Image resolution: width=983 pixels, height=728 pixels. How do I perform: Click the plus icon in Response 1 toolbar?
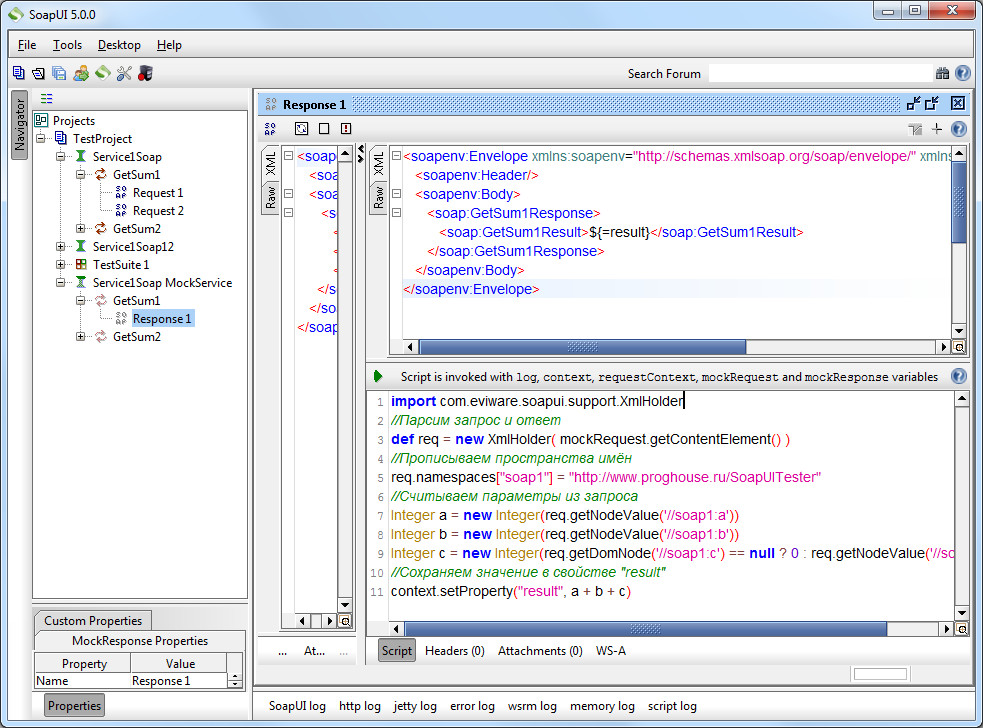937,129
